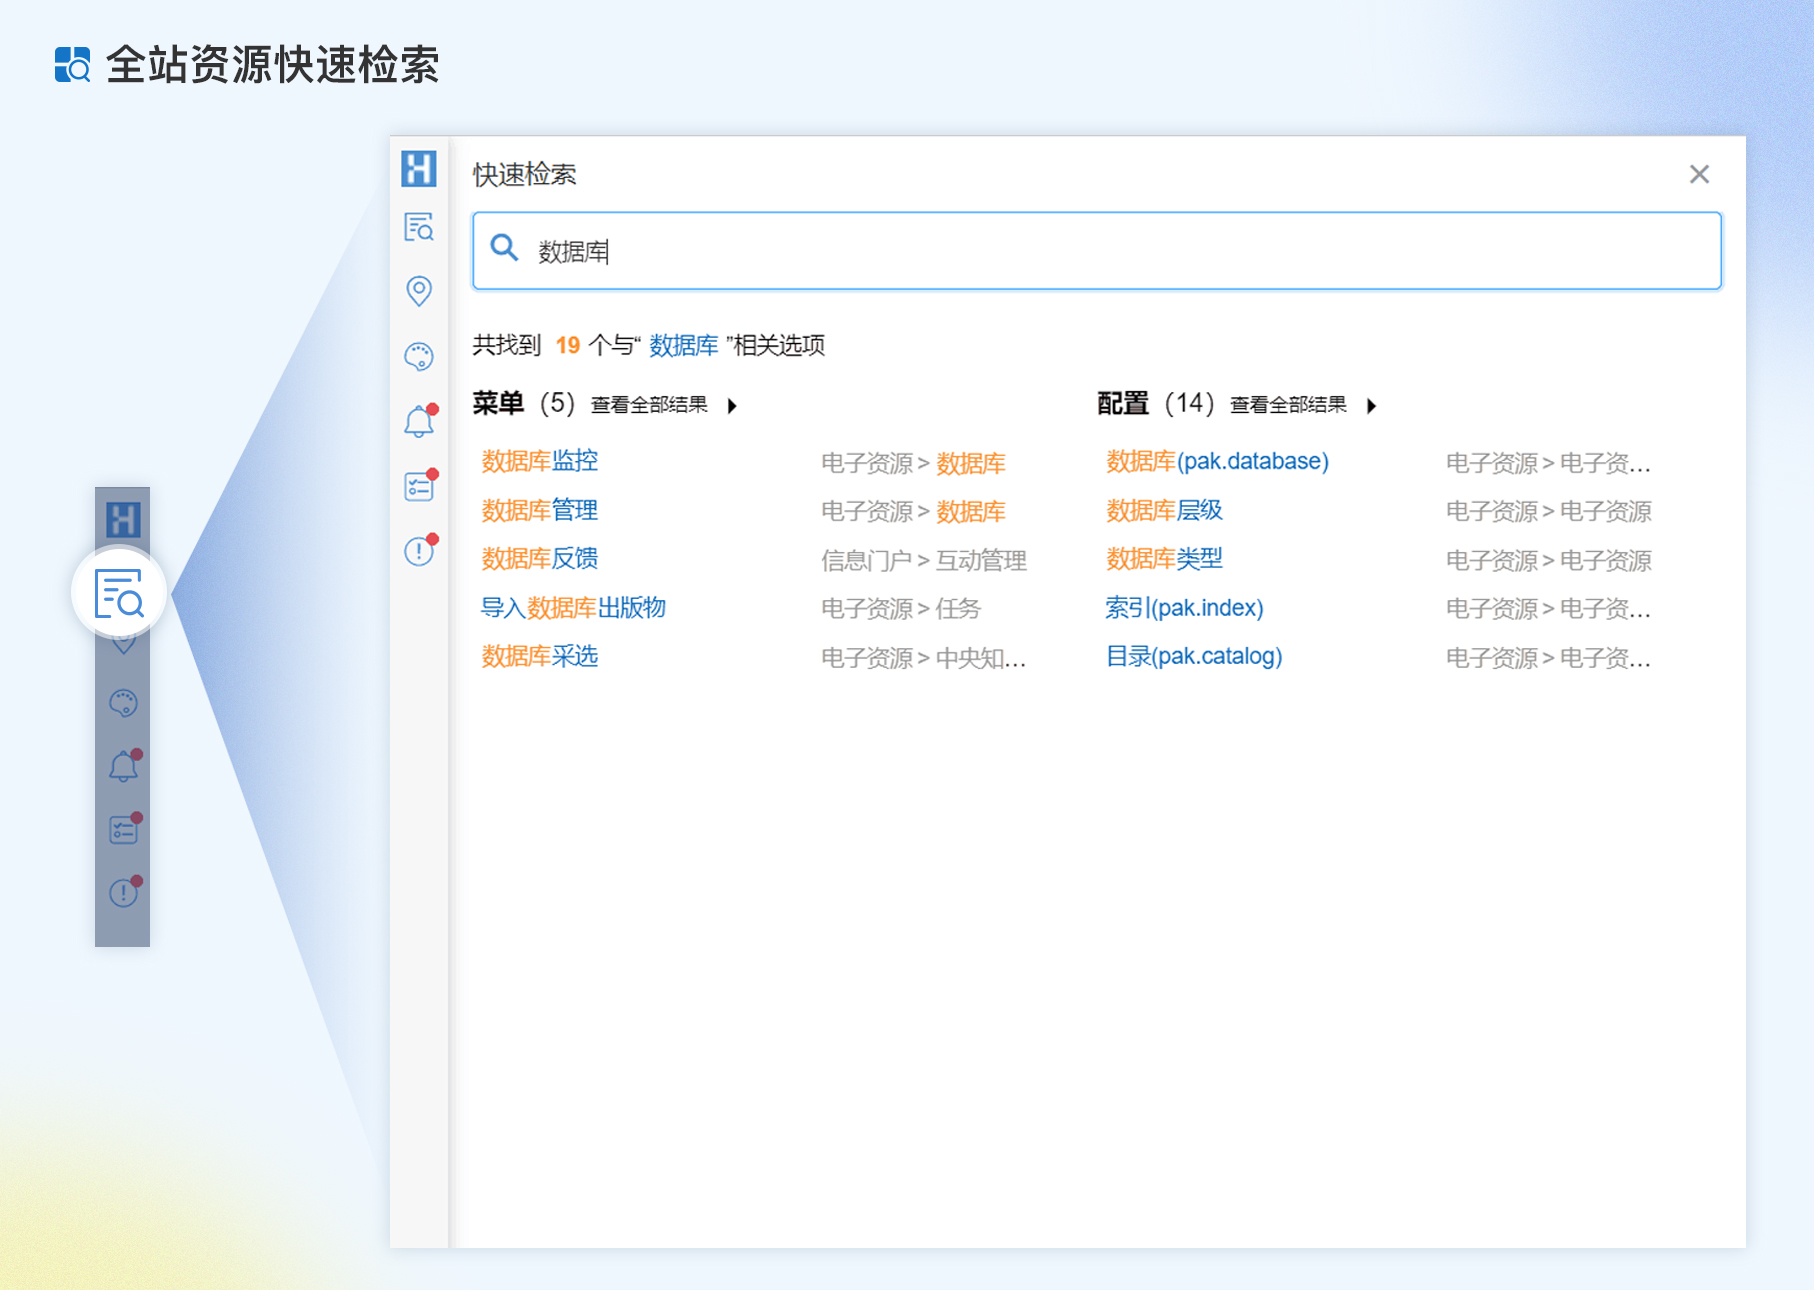Click the location pin sidebar icon

419,291
